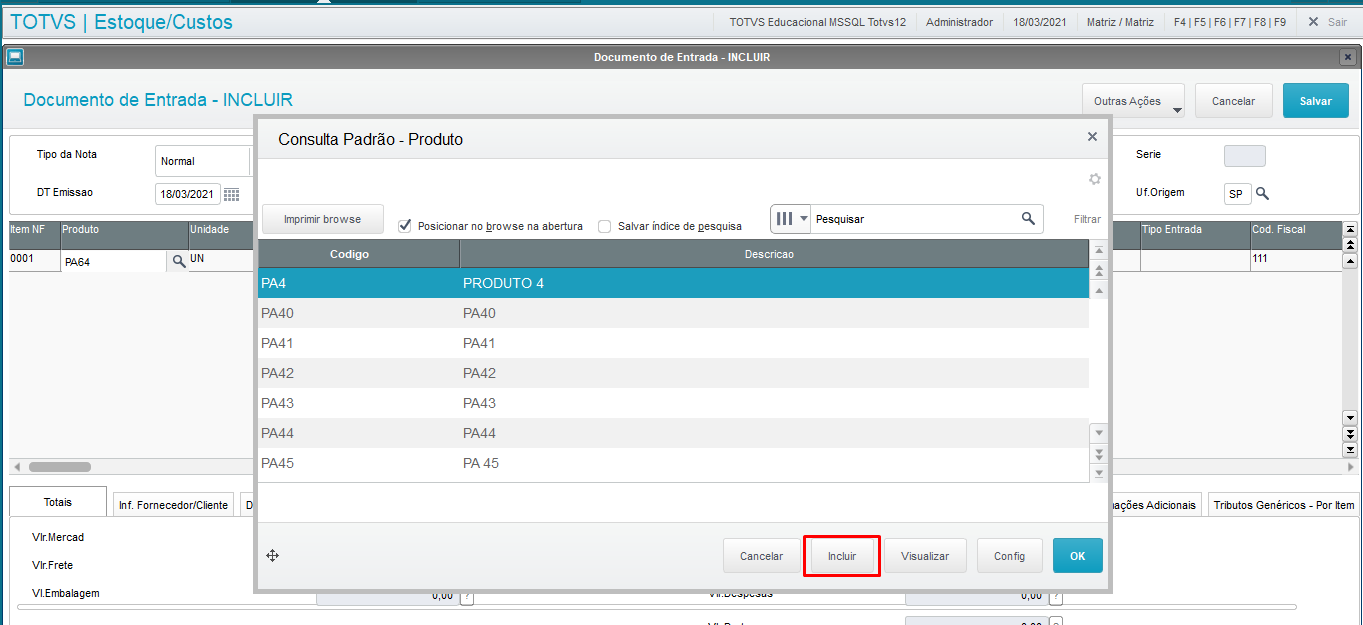Click the Cancelar button in Consulta Padrão dialog
Image resolution: width=1363 pixels, height=625 pixels.
[761, 556]
